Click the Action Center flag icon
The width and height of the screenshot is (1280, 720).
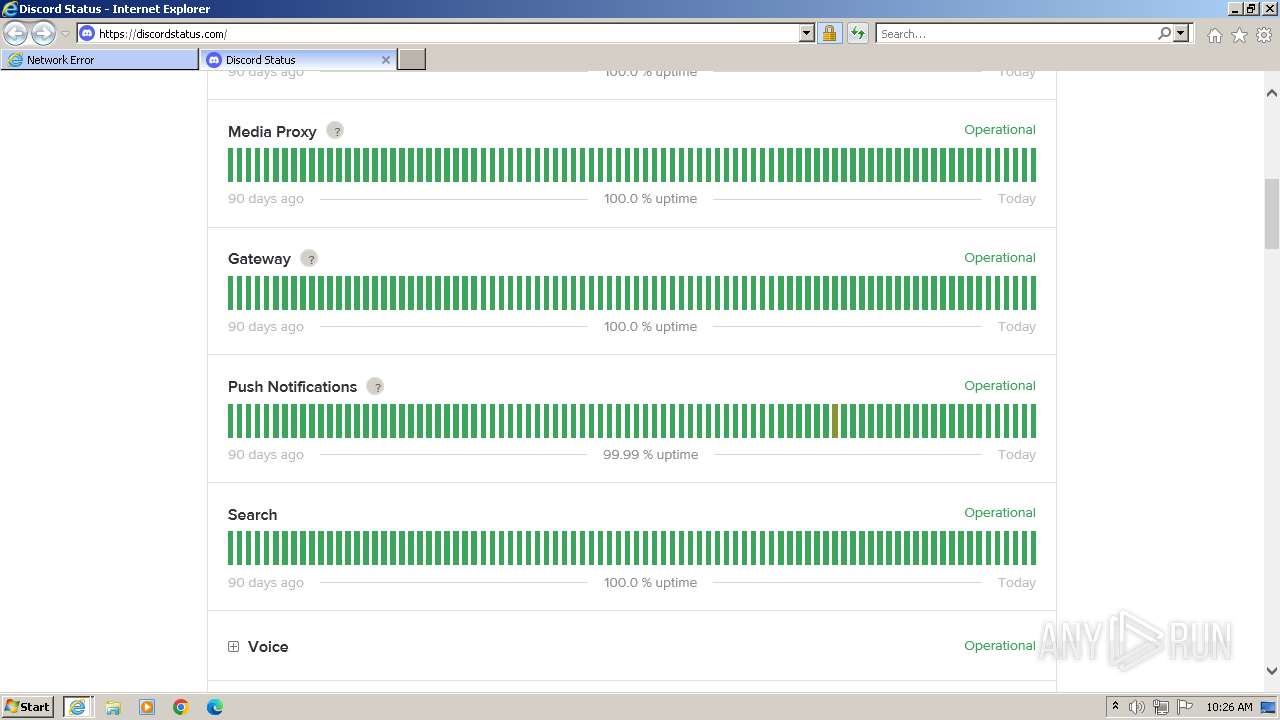1185,707
